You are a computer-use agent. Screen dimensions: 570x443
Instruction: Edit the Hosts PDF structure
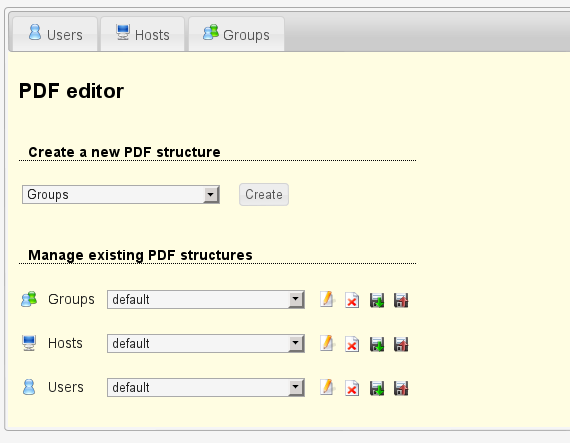point(328,344)
